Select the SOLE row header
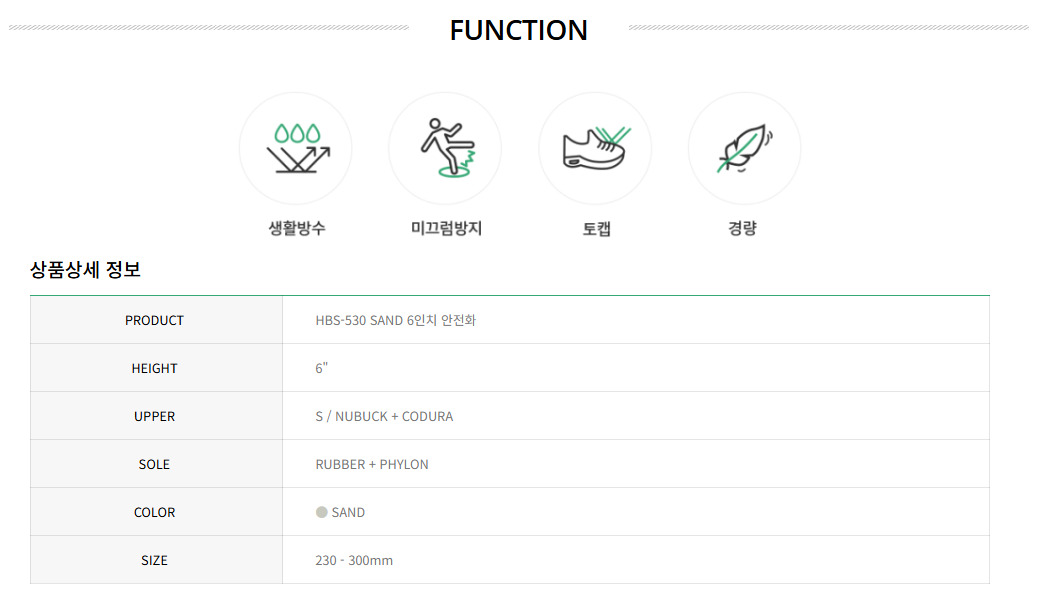Screen dimensions: 1037x594 click(x=156, y=464)
